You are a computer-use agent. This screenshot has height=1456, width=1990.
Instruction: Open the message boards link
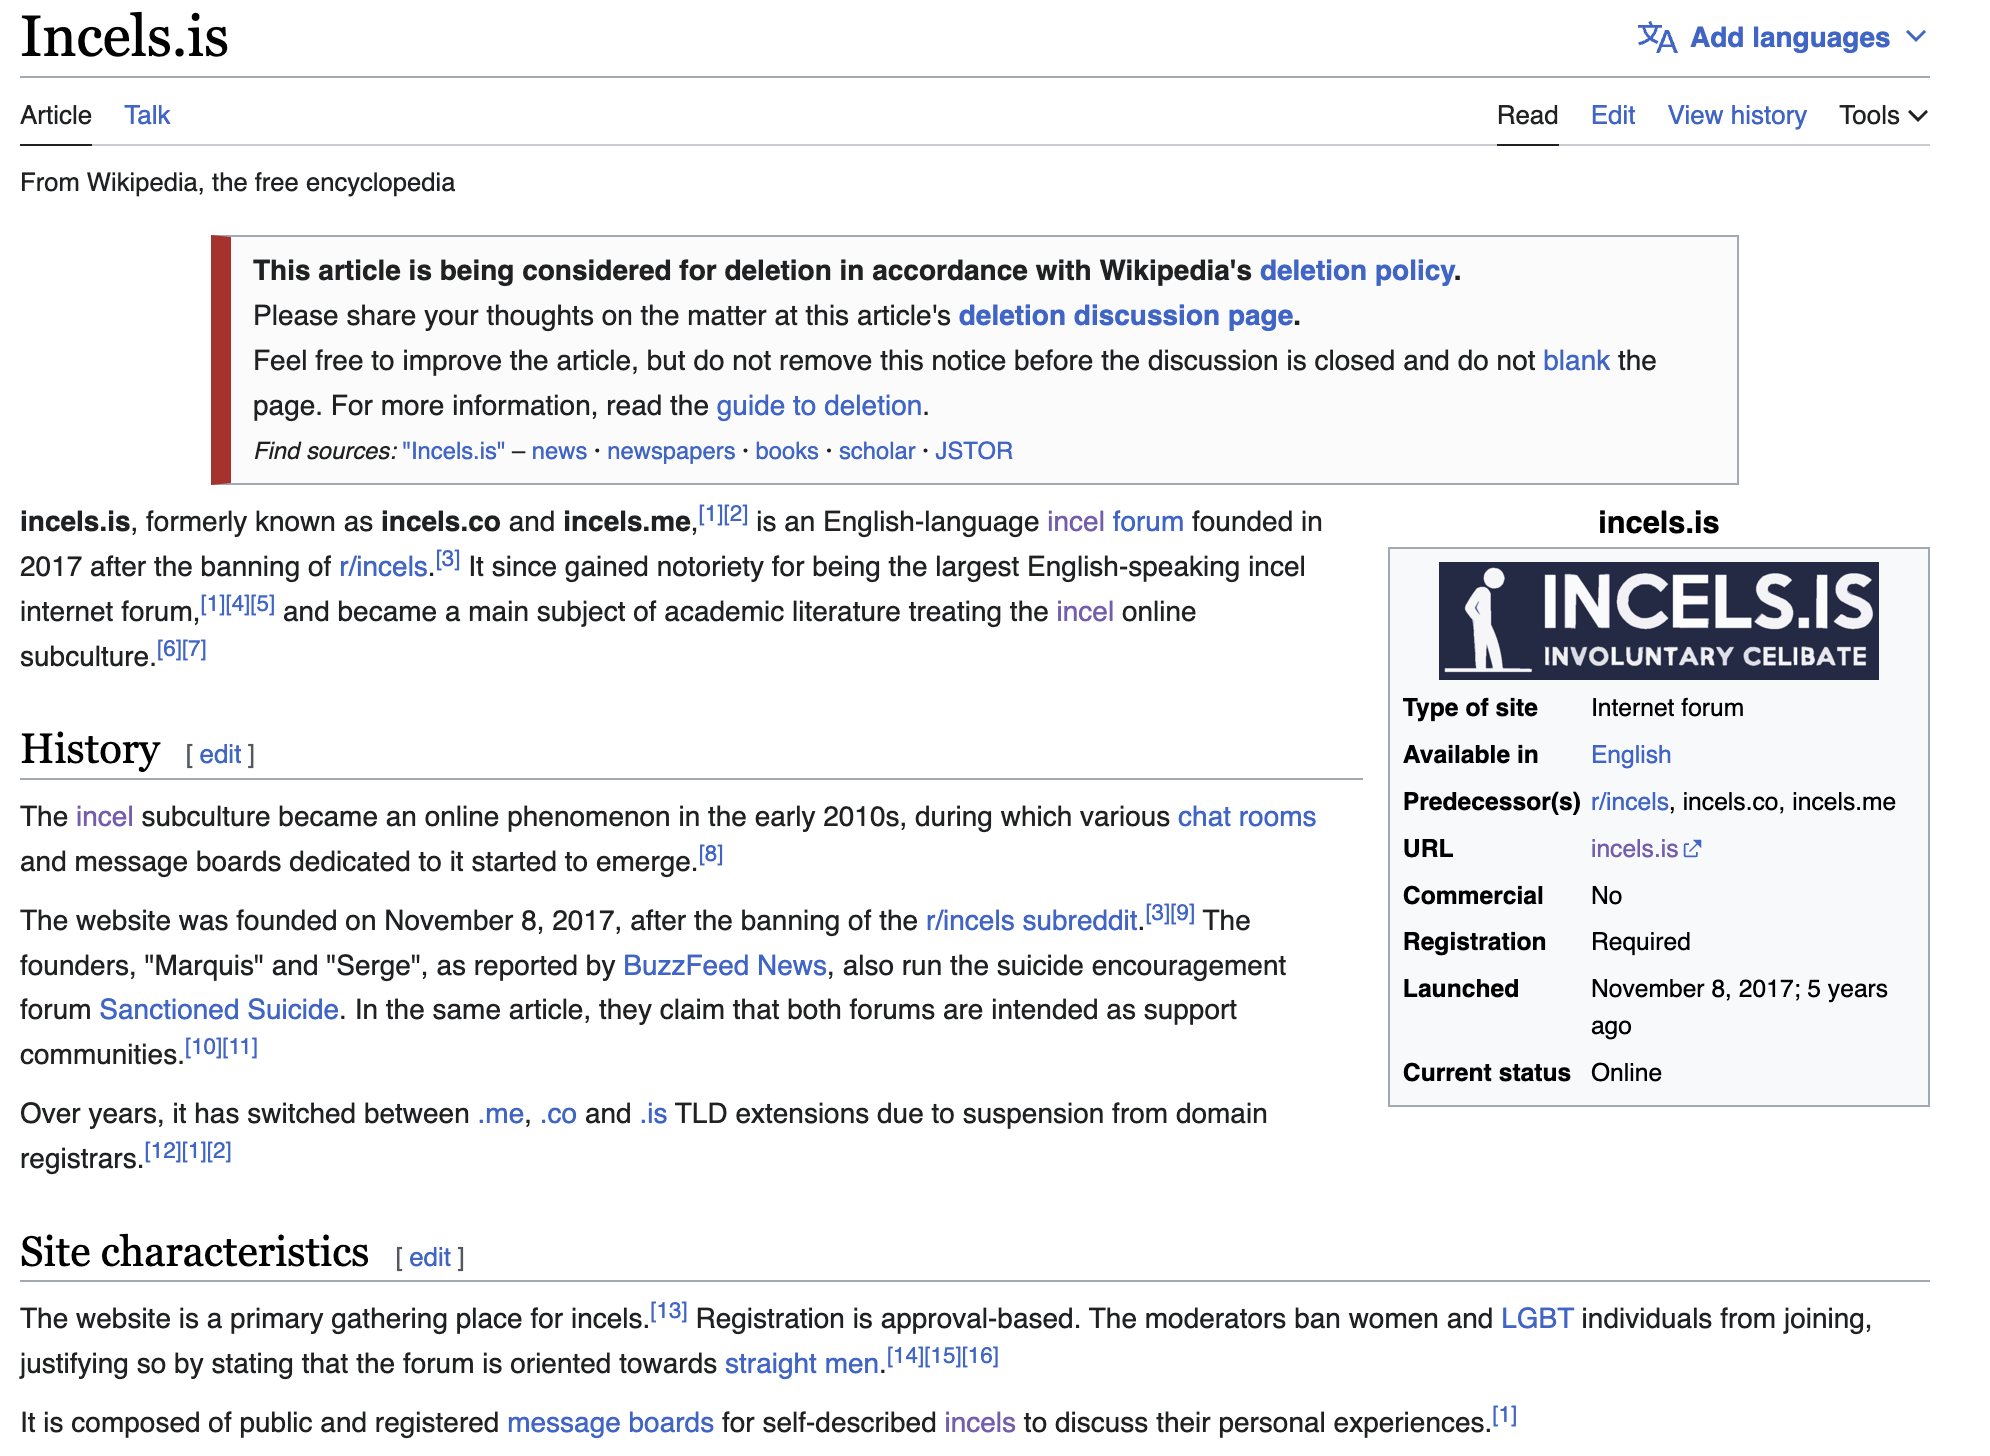[610, 1422]
